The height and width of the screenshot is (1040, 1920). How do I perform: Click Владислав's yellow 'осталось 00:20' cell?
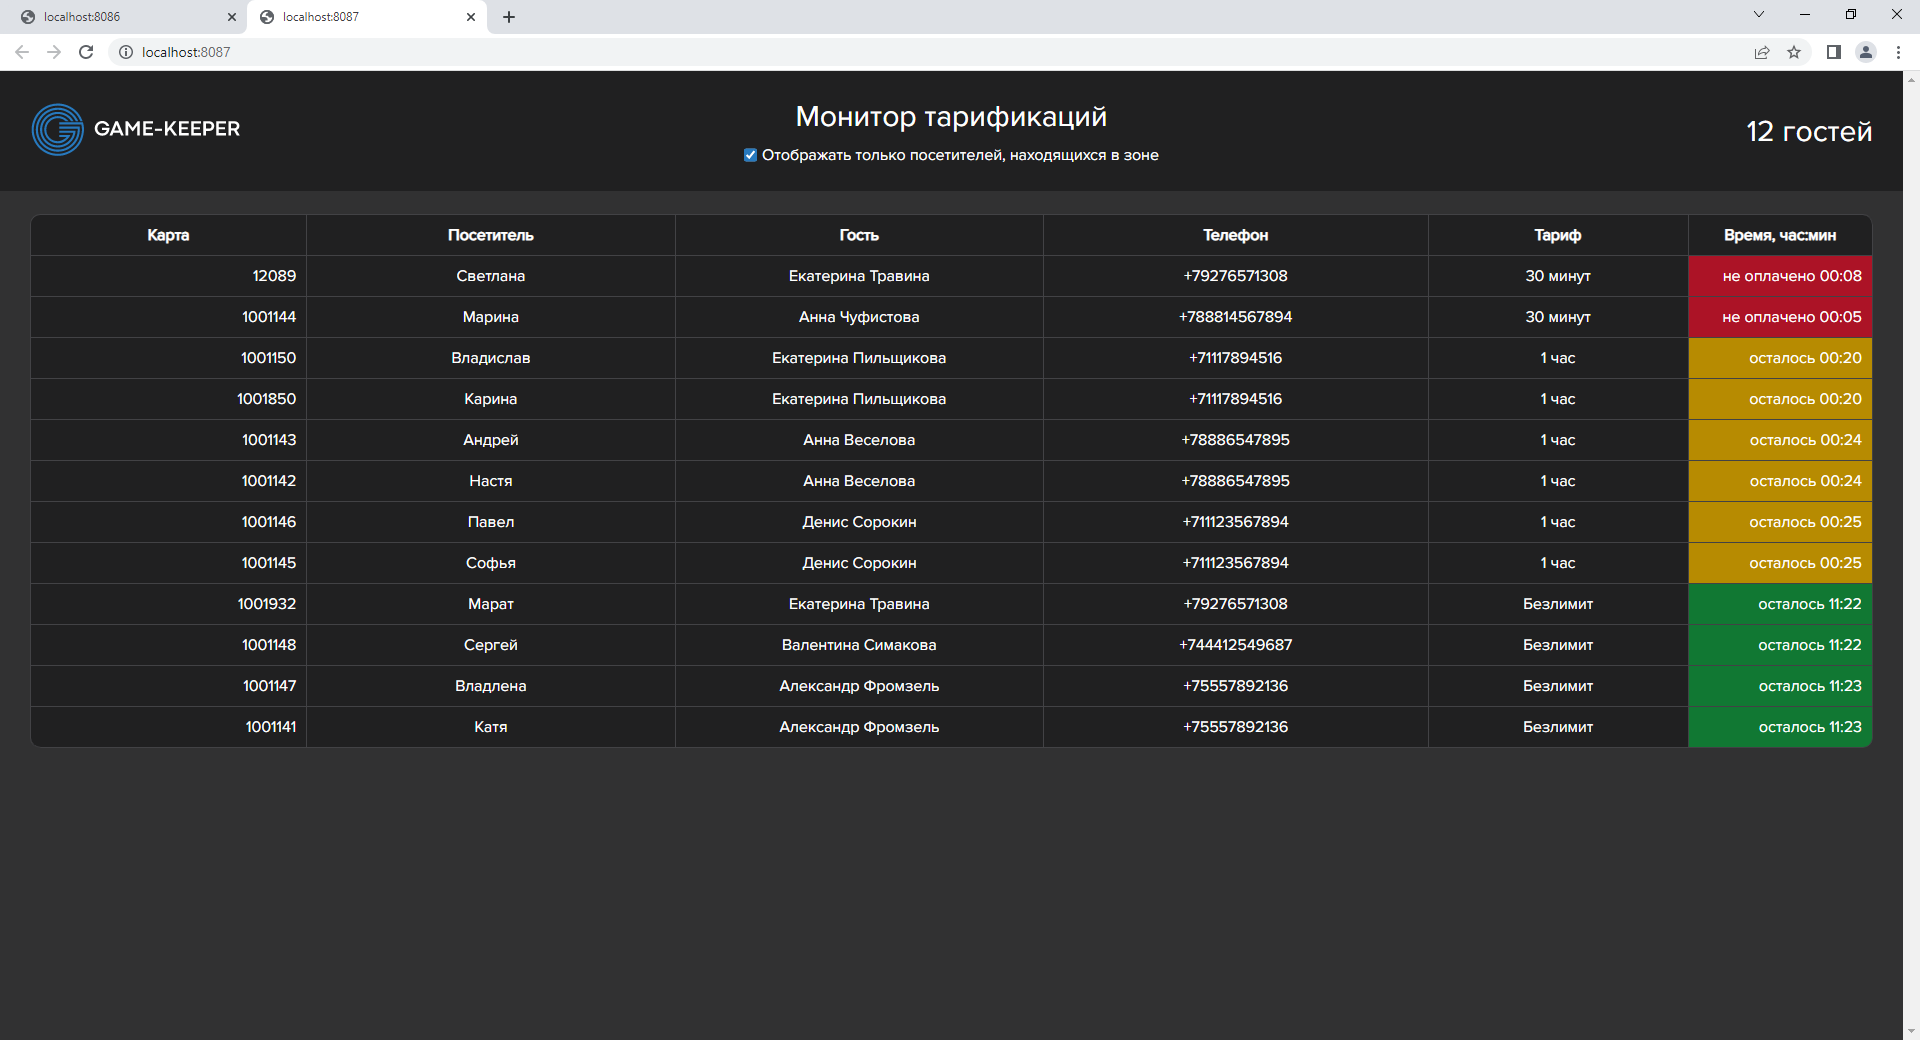tap(1780, 358)
